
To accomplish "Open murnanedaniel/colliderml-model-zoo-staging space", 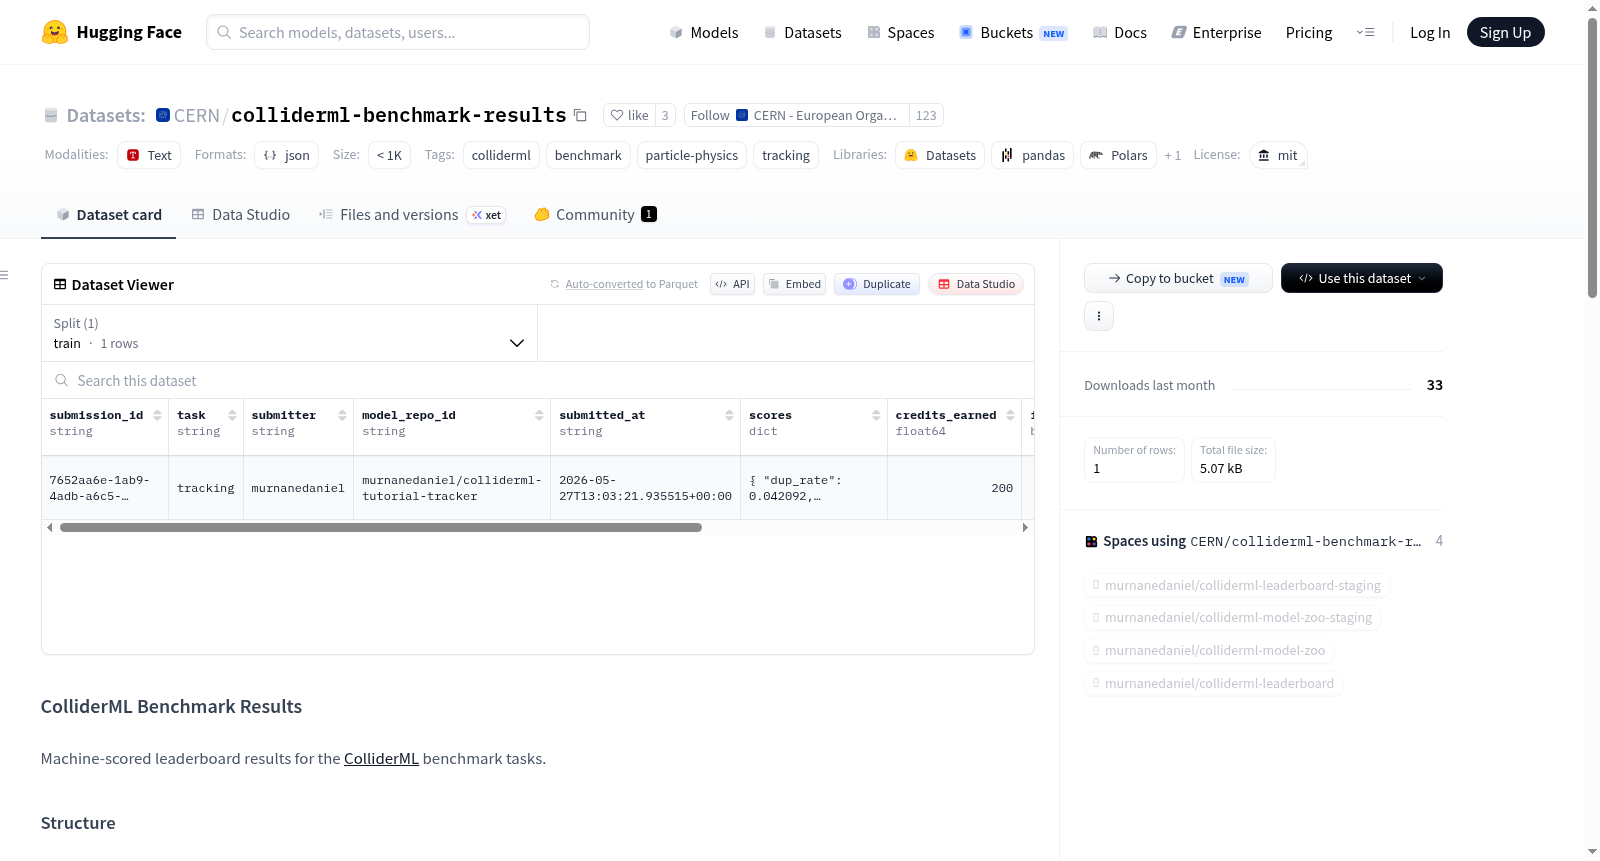I will coord(1232,617).
